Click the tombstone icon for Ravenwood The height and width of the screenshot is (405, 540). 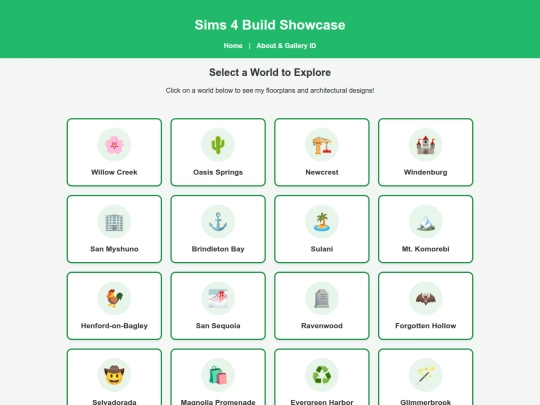tap(322, 298)
